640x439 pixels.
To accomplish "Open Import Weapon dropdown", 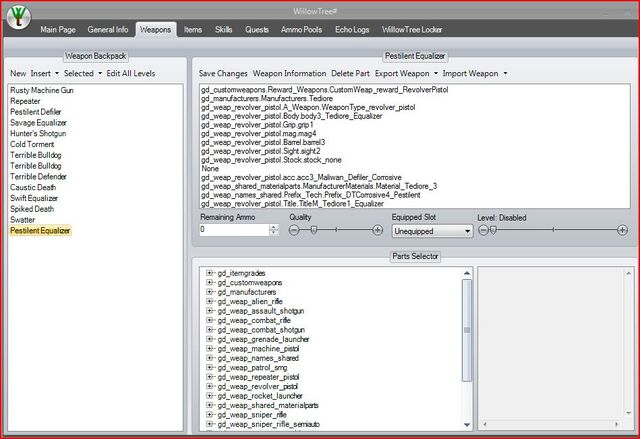I will click(475, 73).
